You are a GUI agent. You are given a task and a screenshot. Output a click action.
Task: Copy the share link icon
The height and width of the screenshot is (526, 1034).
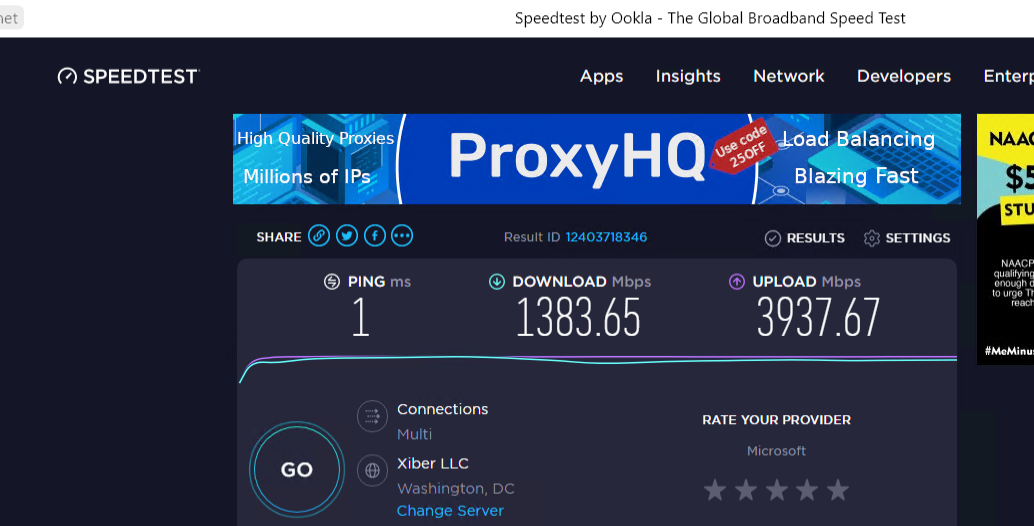point(319,236)
